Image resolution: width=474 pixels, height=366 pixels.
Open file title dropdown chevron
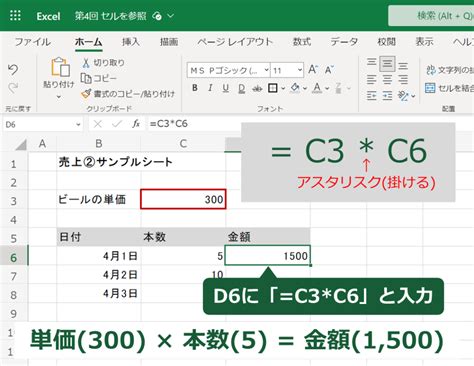[170, 16]
